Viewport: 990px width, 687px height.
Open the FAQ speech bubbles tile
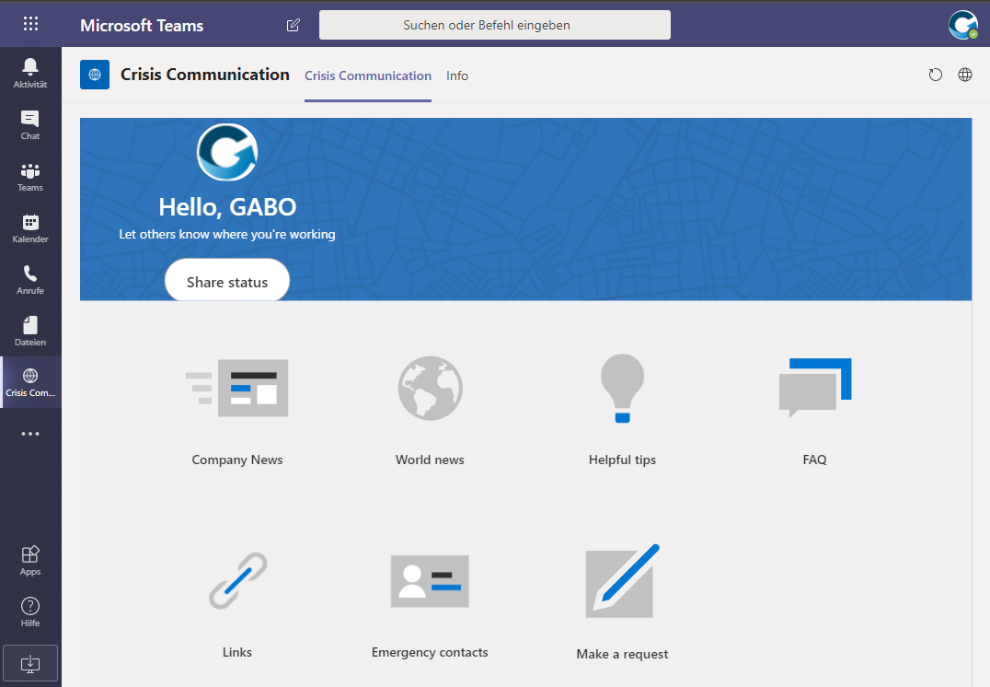814,388
